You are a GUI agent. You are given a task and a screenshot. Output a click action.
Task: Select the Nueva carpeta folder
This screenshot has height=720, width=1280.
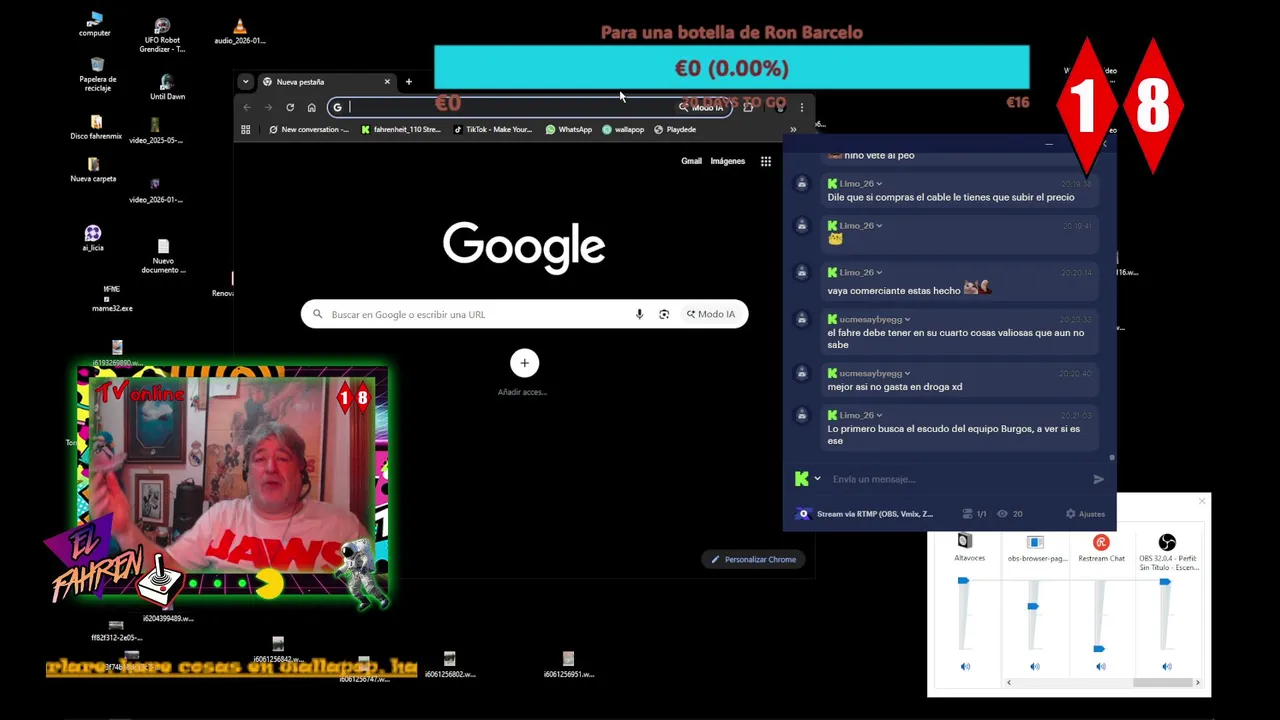click(93, 170)
